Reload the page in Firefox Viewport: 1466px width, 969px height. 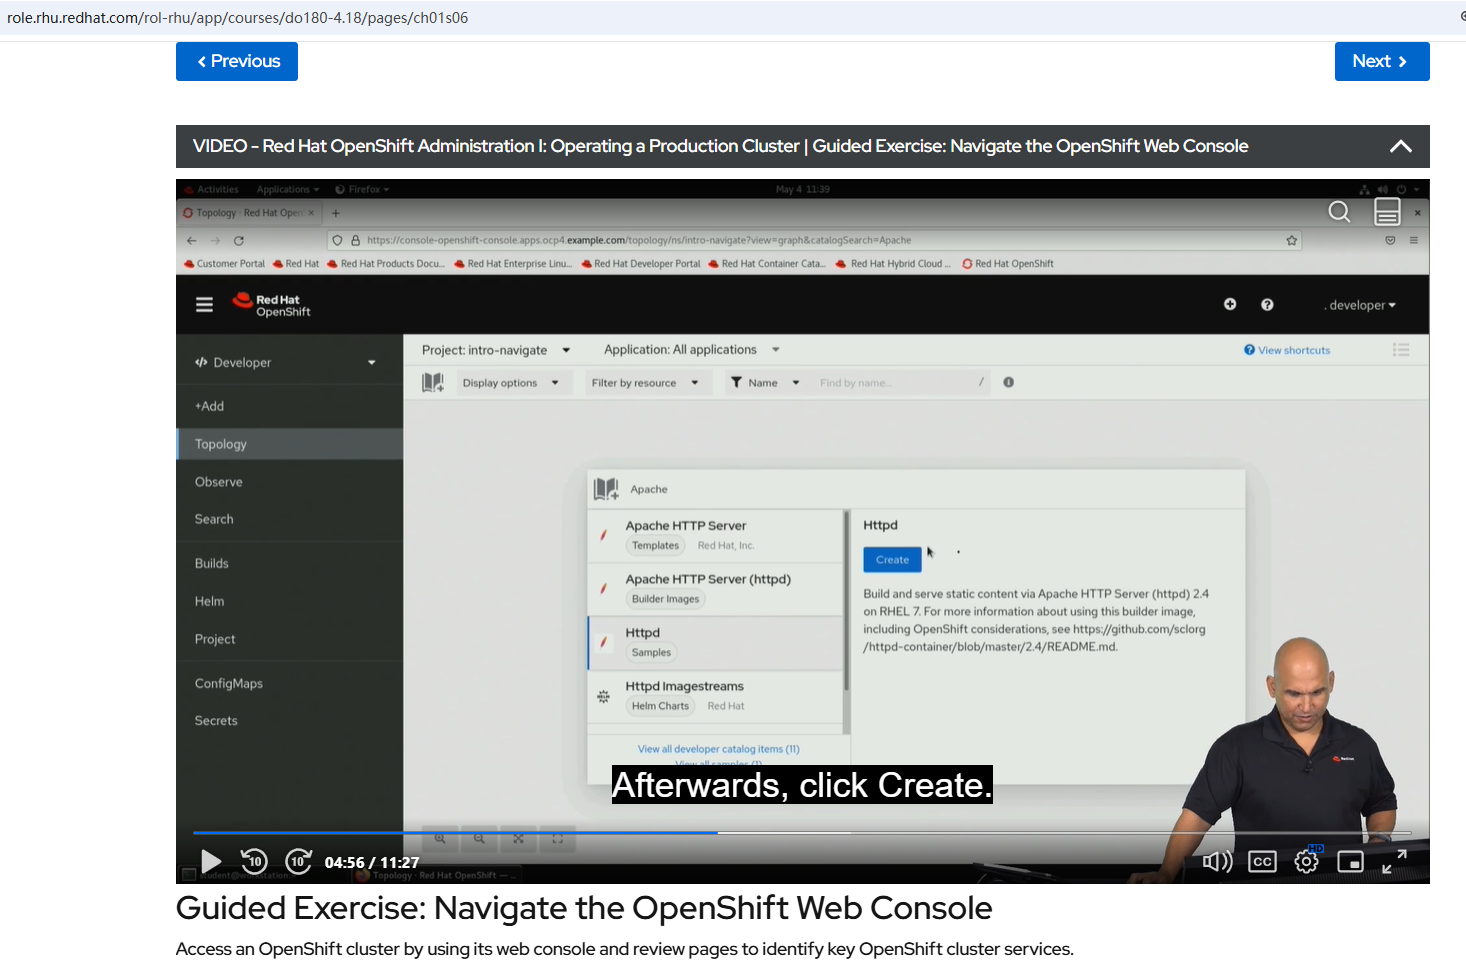[239, 240]
